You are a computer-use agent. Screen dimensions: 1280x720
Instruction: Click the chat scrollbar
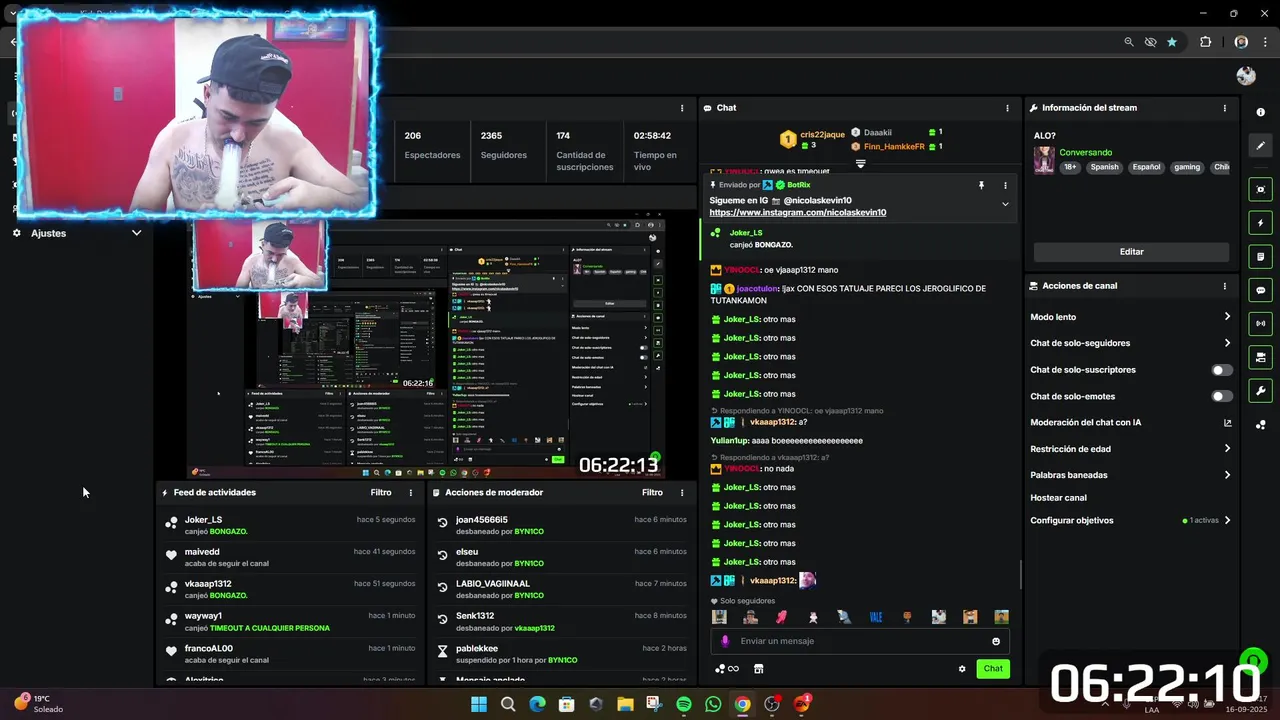tap(1020, 573)
